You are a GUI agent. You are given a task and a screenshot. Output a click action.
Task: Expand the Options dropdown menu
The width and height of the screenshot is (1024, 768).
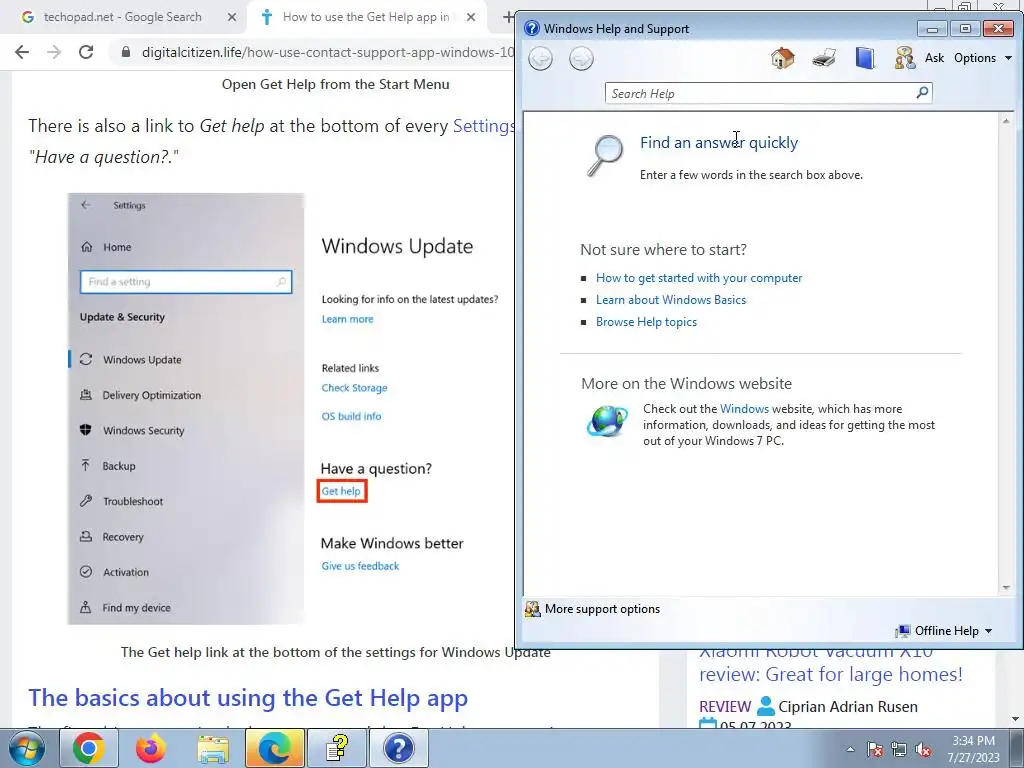click(983, 58)
